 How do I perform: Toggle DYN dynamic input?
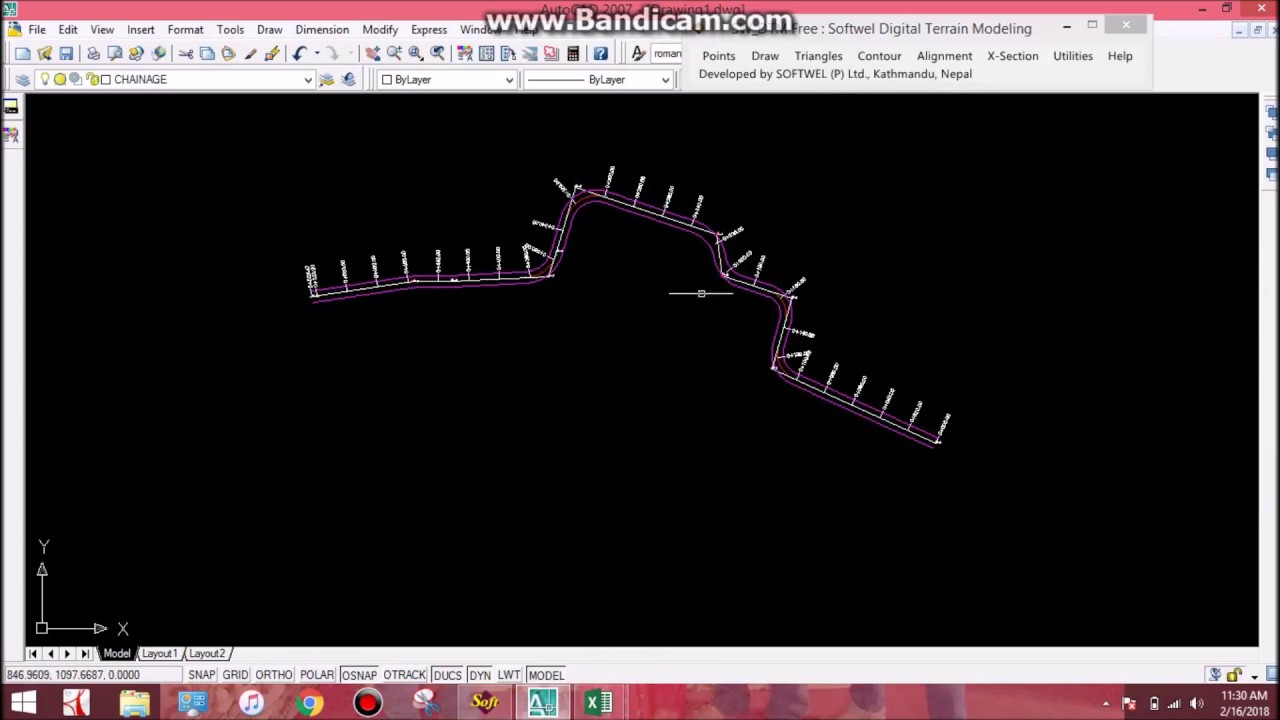480,675
